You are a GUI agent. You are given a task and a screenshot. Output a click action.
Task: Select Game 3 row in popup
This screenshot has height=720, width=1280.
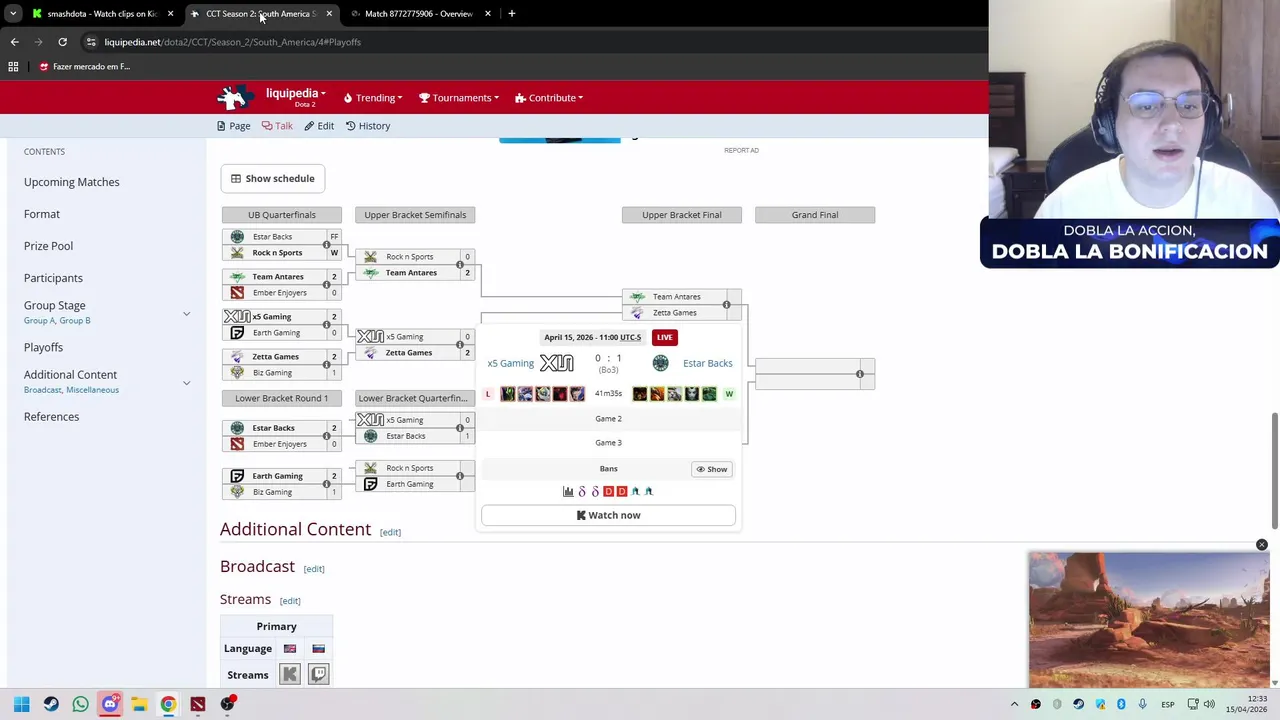[608, 443]
